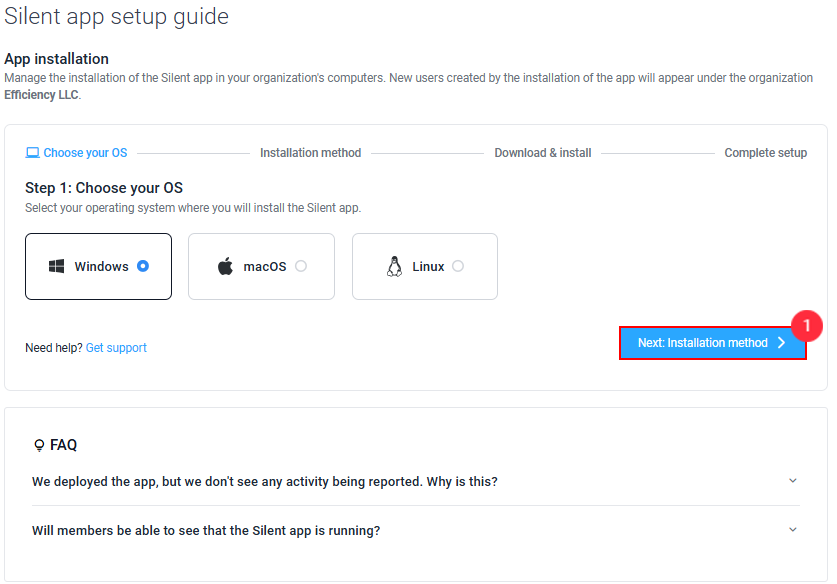Click the lightbulb icon next to FAQ
This screenshot has height=584, width=837.
click(x=39, y=445)
